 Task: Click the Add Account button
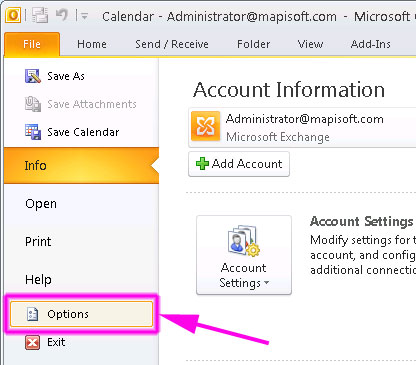click(239, 164)
